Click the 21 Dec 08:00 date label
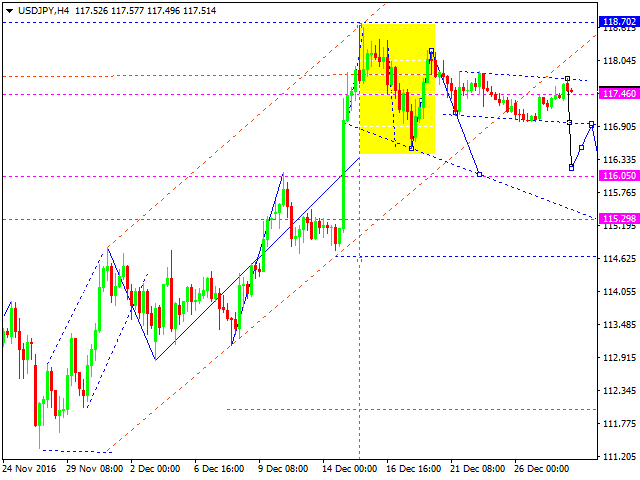 [478, 469]
